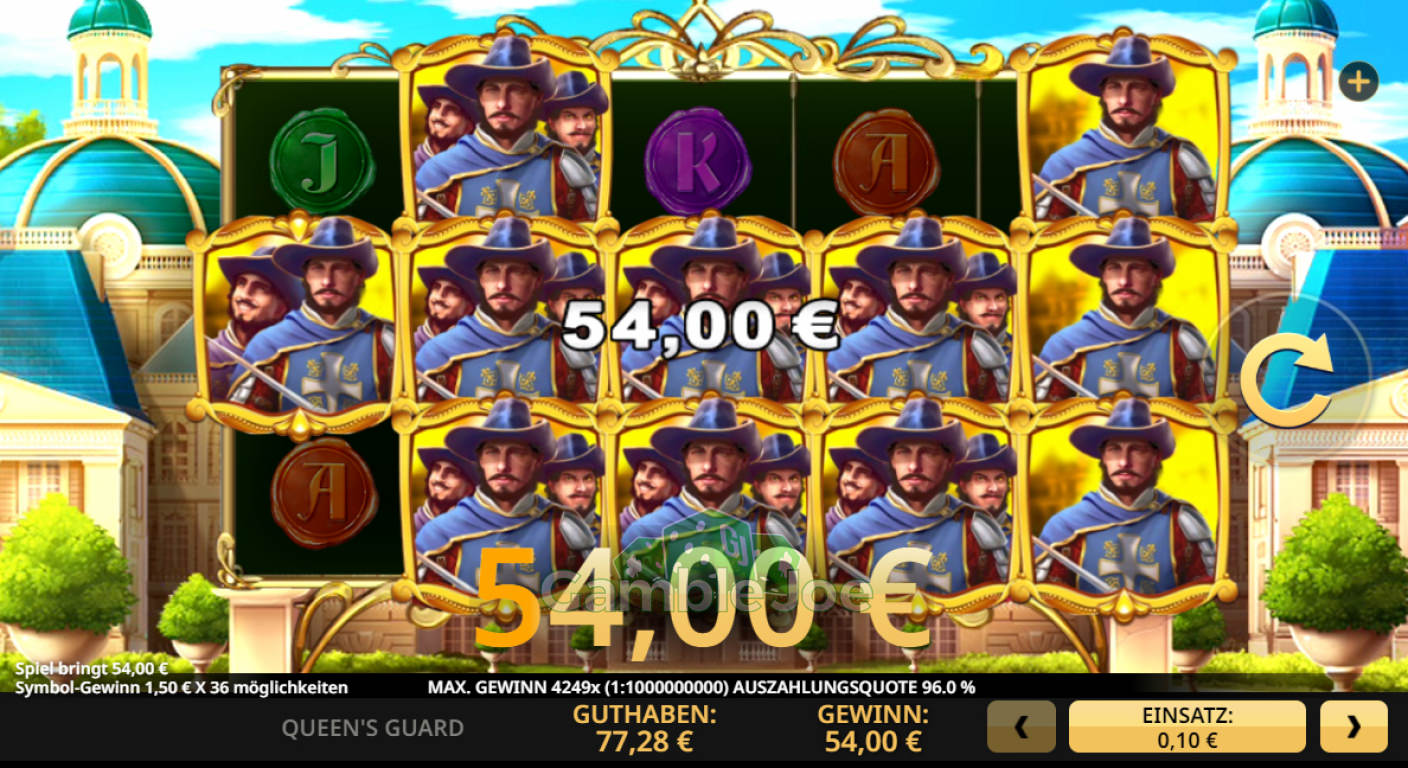1408x768 pixels.
Task: Increase bet with right arrow
Action: pyautogui.click(x=1353, y=727)
